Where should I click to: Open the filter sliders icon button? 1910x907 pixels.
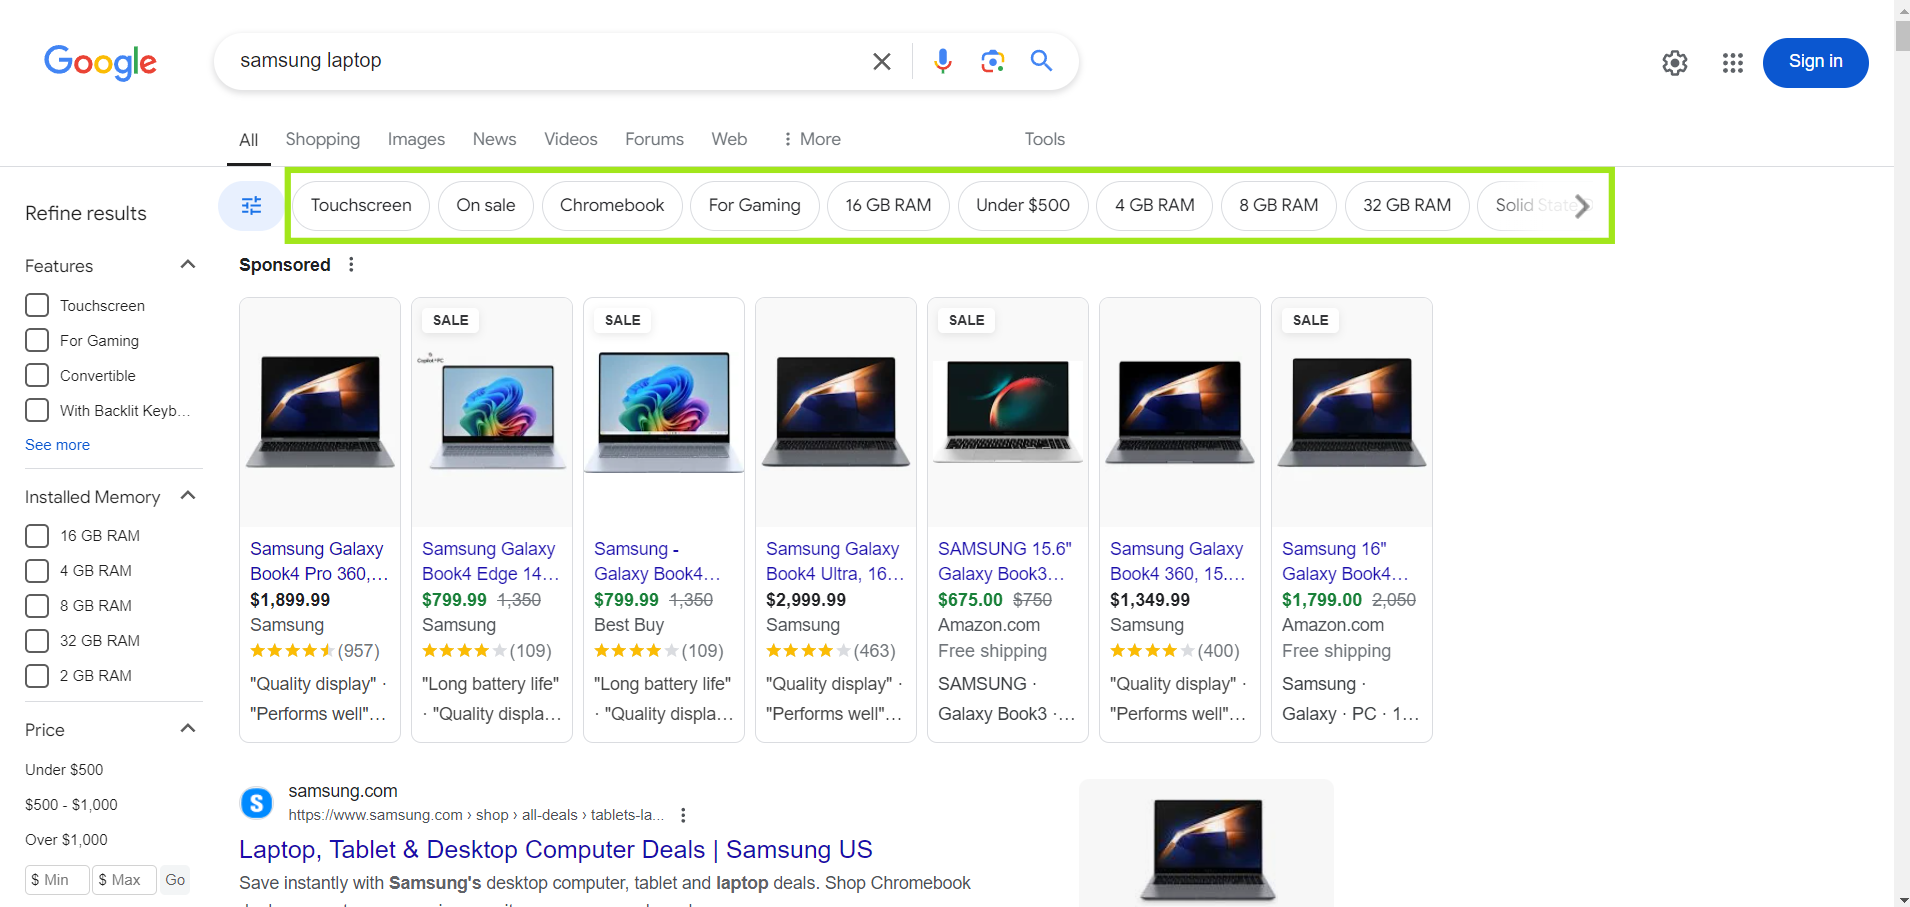pos(252,205)
